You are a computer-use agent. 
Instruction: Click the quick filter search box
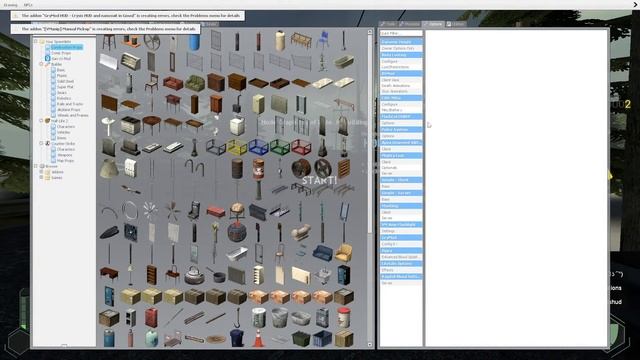(401, 33)
